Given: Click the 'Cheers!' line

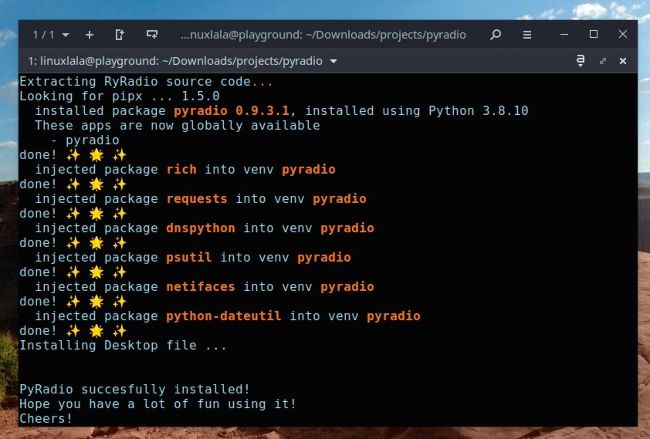Looking at the screenshot, I should pyautogui.click(x=46, y=419).
